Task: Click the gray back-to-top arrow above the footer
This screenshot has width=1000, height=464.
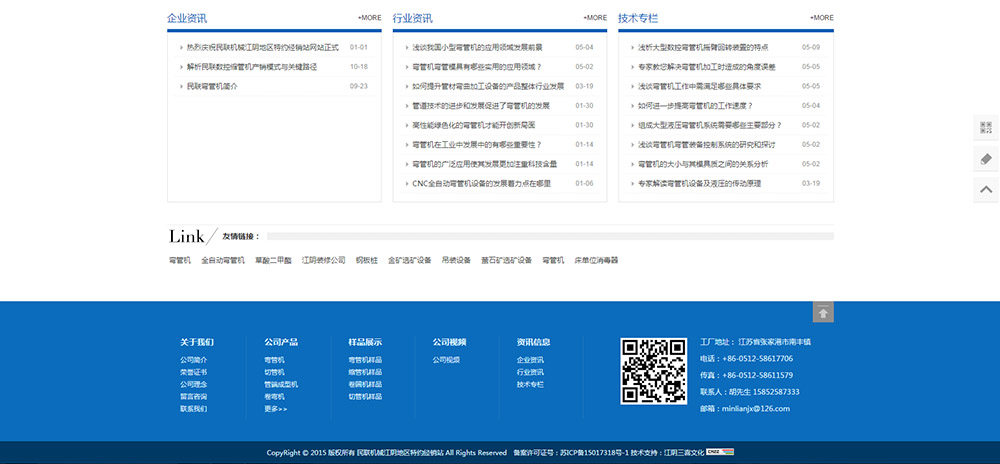Action: pos(823,313)
